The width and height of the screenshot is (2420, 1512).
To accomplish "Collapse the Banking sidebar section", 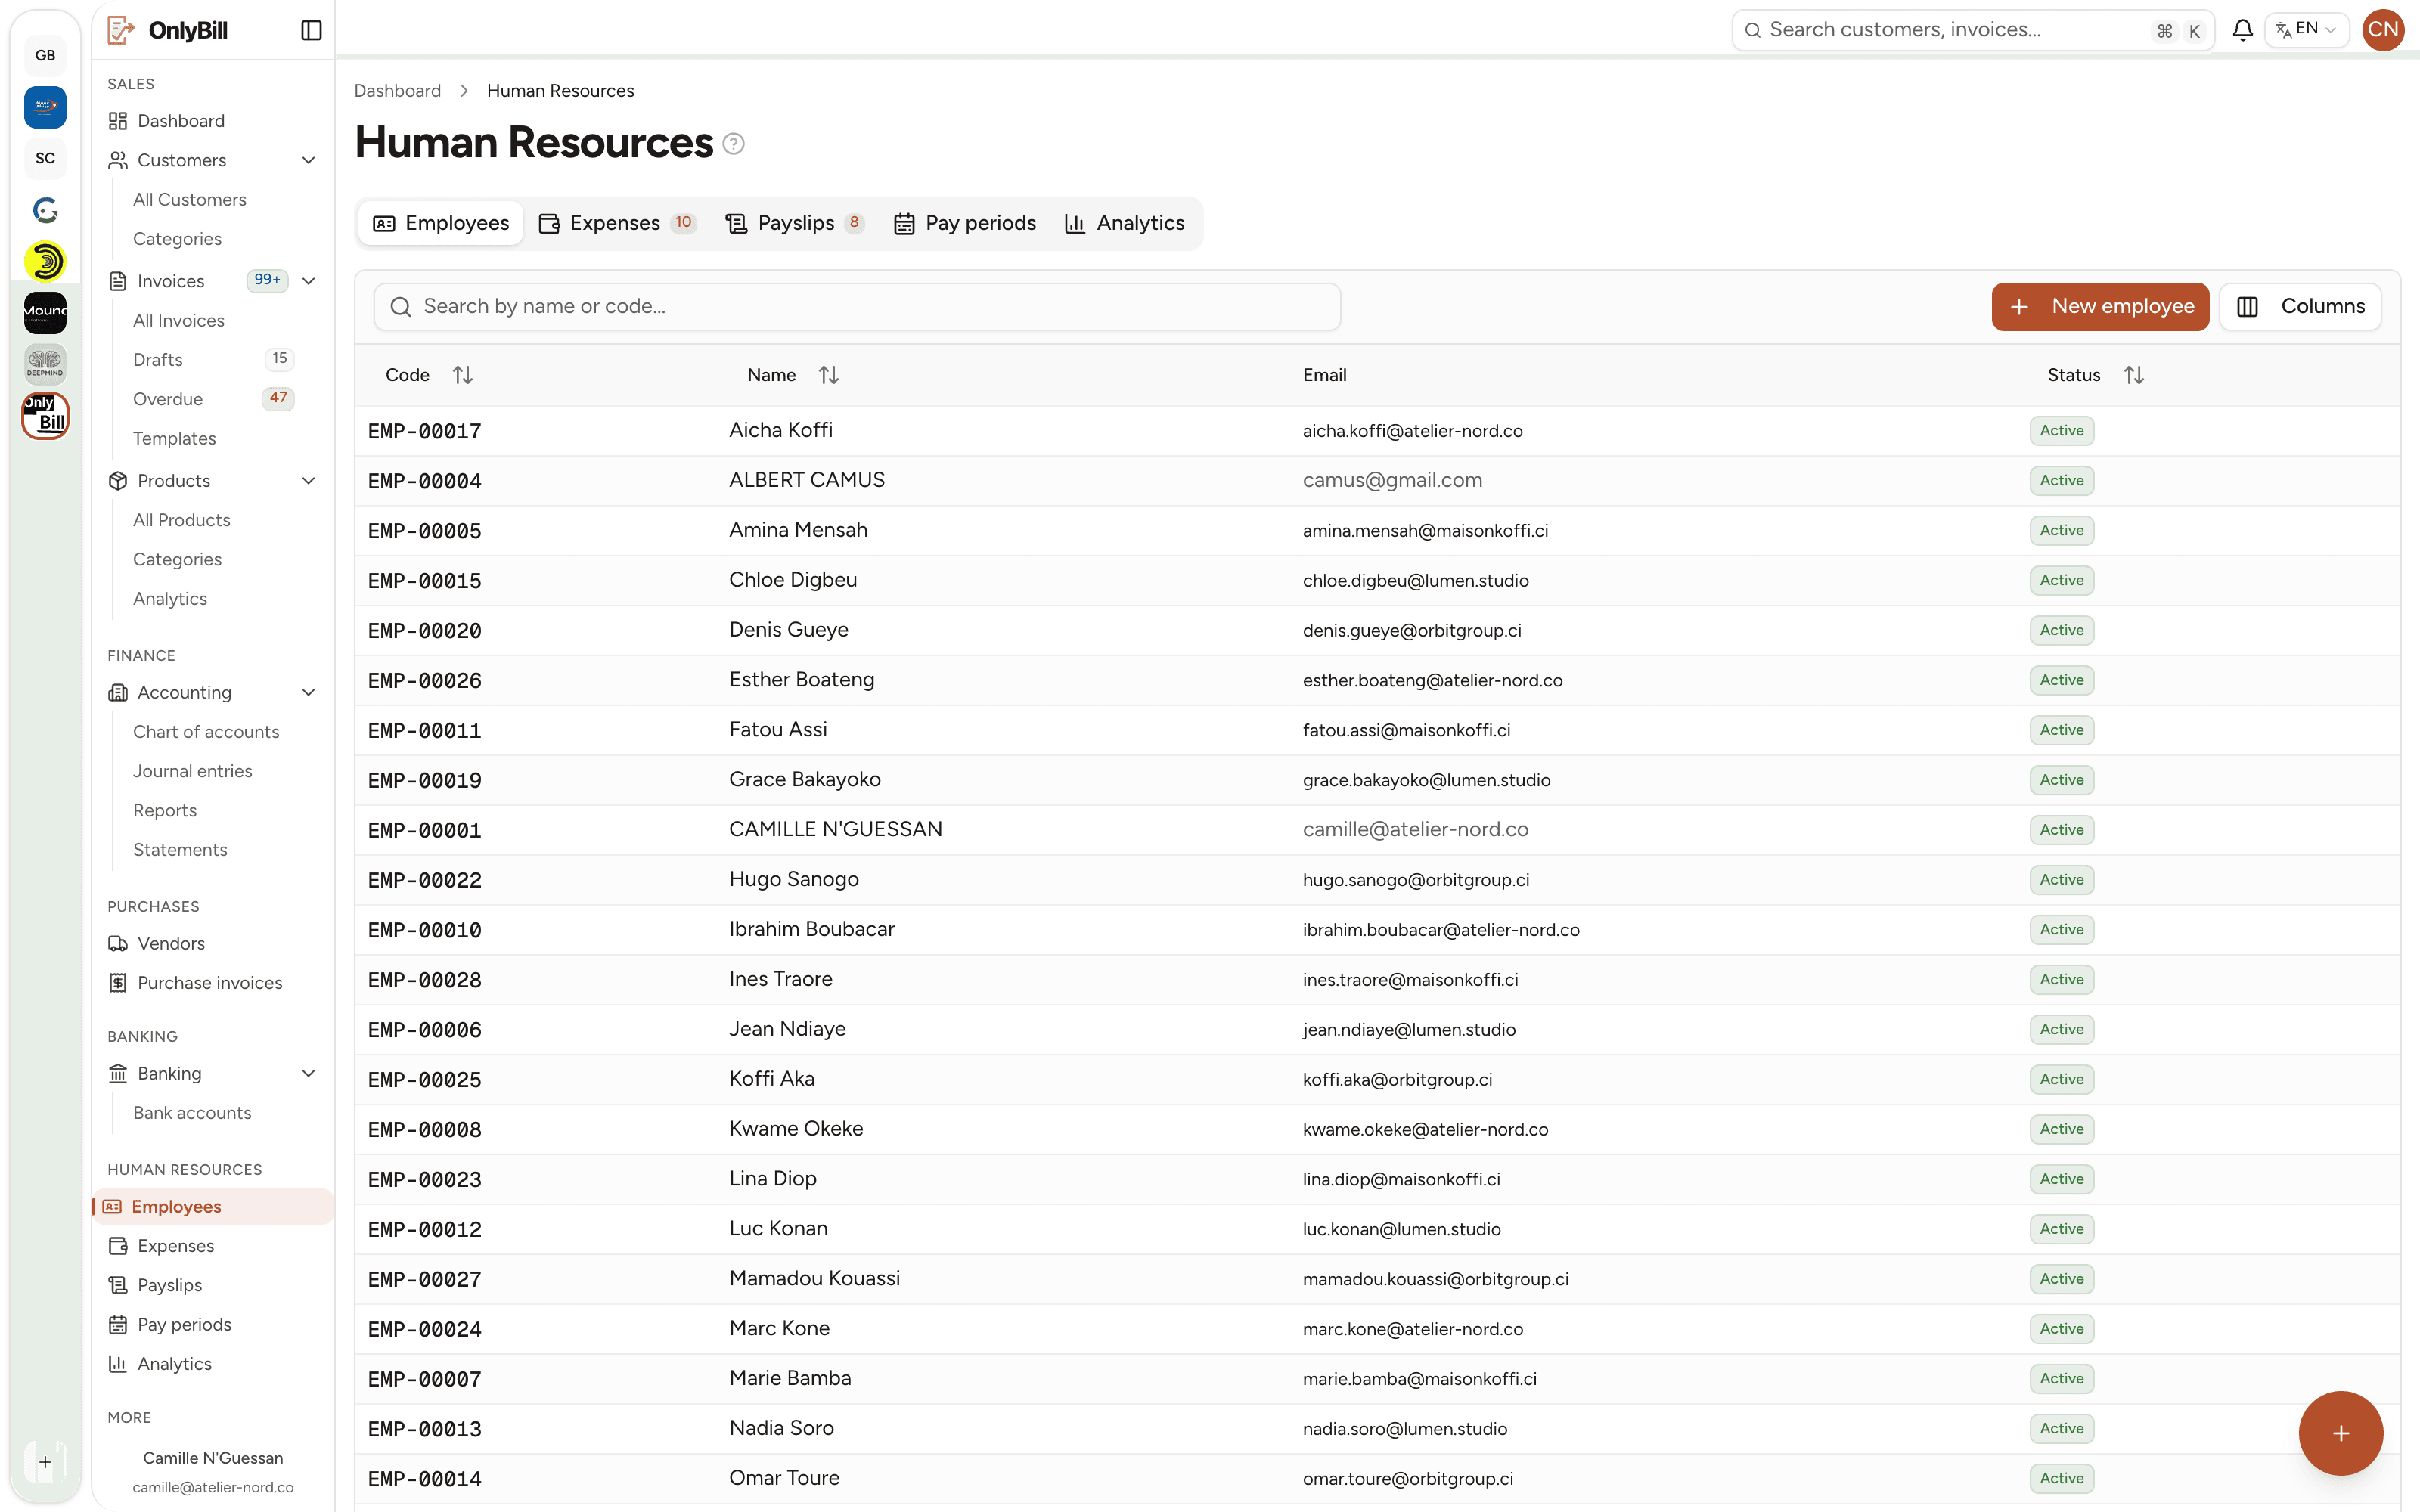I will (x=309, y=1073).
